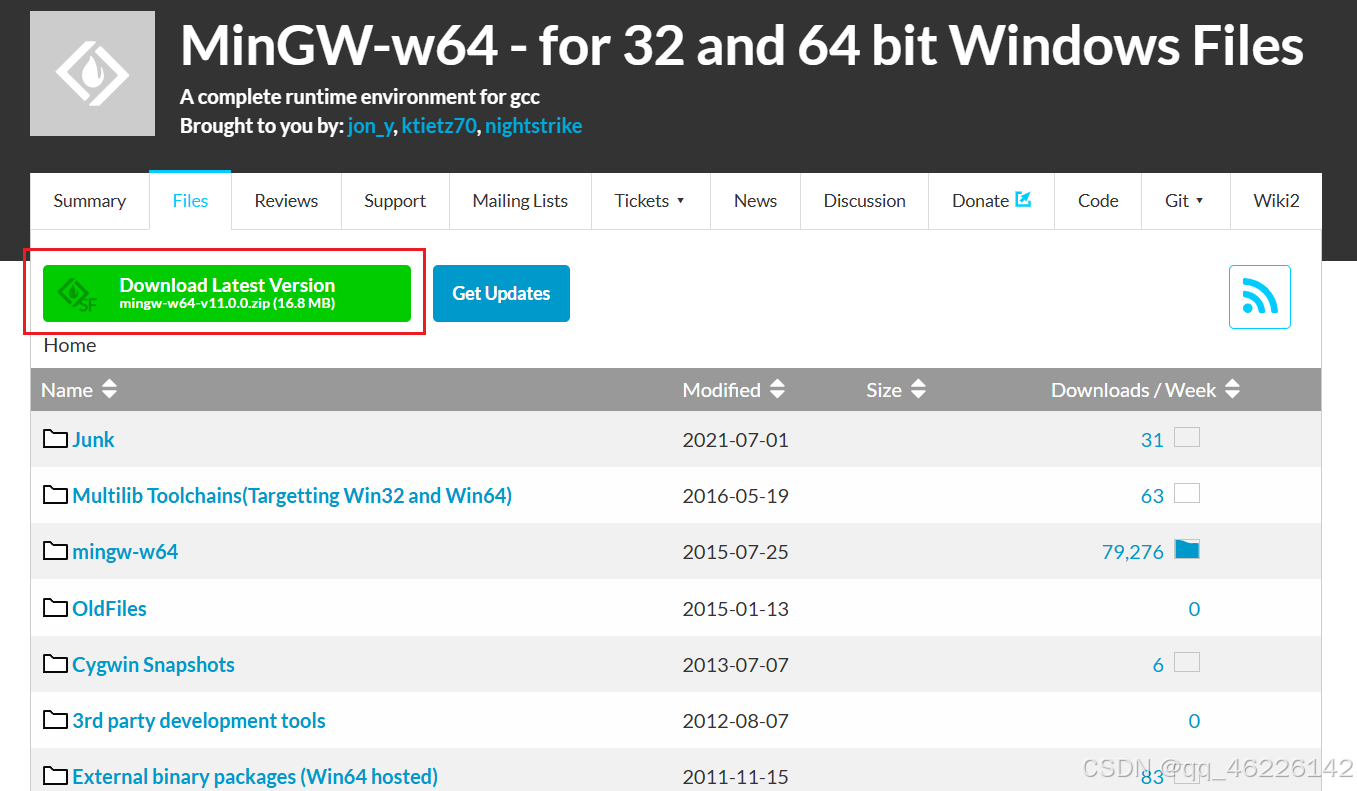This screenshot has height=791, width=1357.
Task: Open the mingw-w64 folder link
Action: (x=125, y=551)
